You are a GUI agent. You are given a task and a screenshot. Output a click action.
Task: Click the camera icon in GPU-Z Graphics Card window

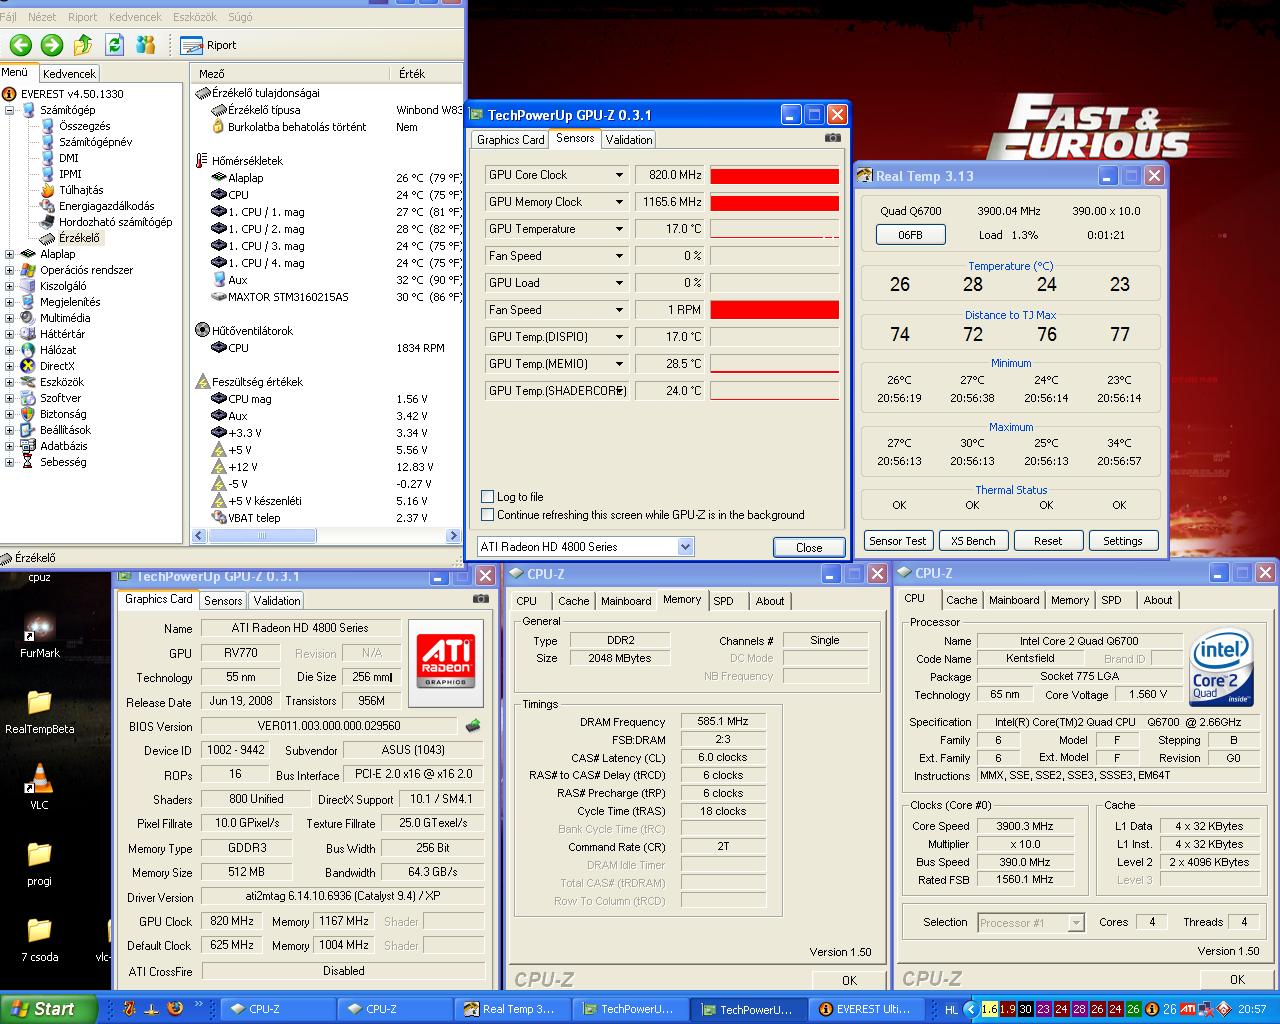(x=481, y=598)
